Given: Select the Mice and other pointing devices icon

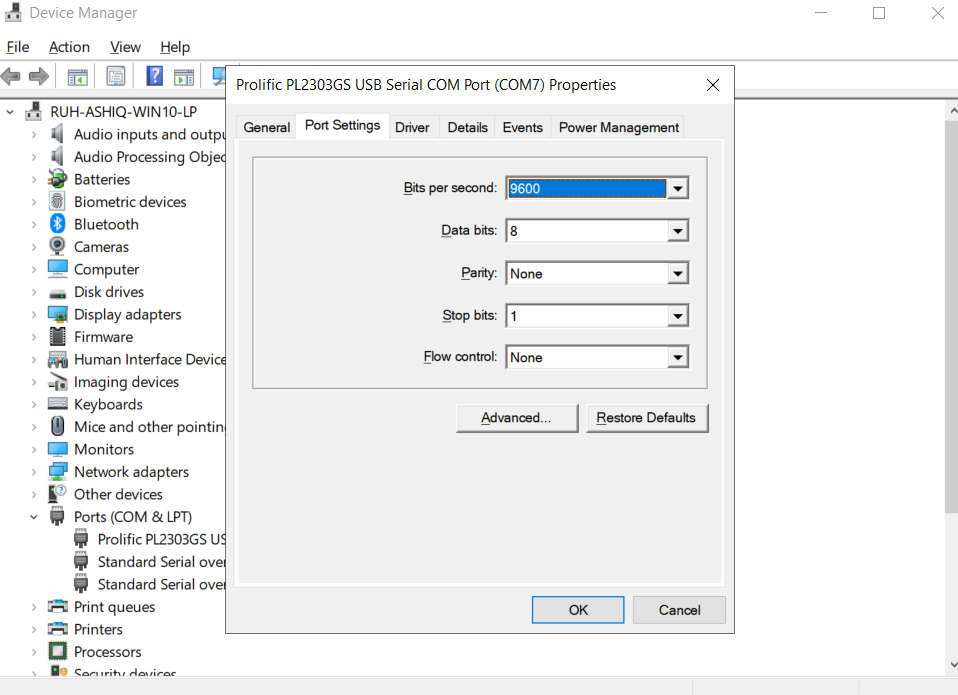Looking at the screenshot, I should (57, 427).
